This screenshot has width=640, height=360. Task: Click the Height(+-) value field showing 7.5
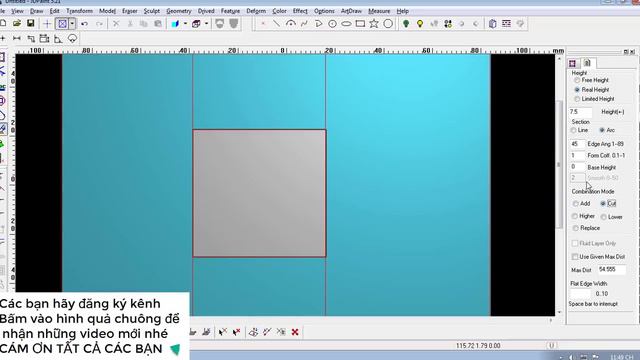[x=580, y=111]
